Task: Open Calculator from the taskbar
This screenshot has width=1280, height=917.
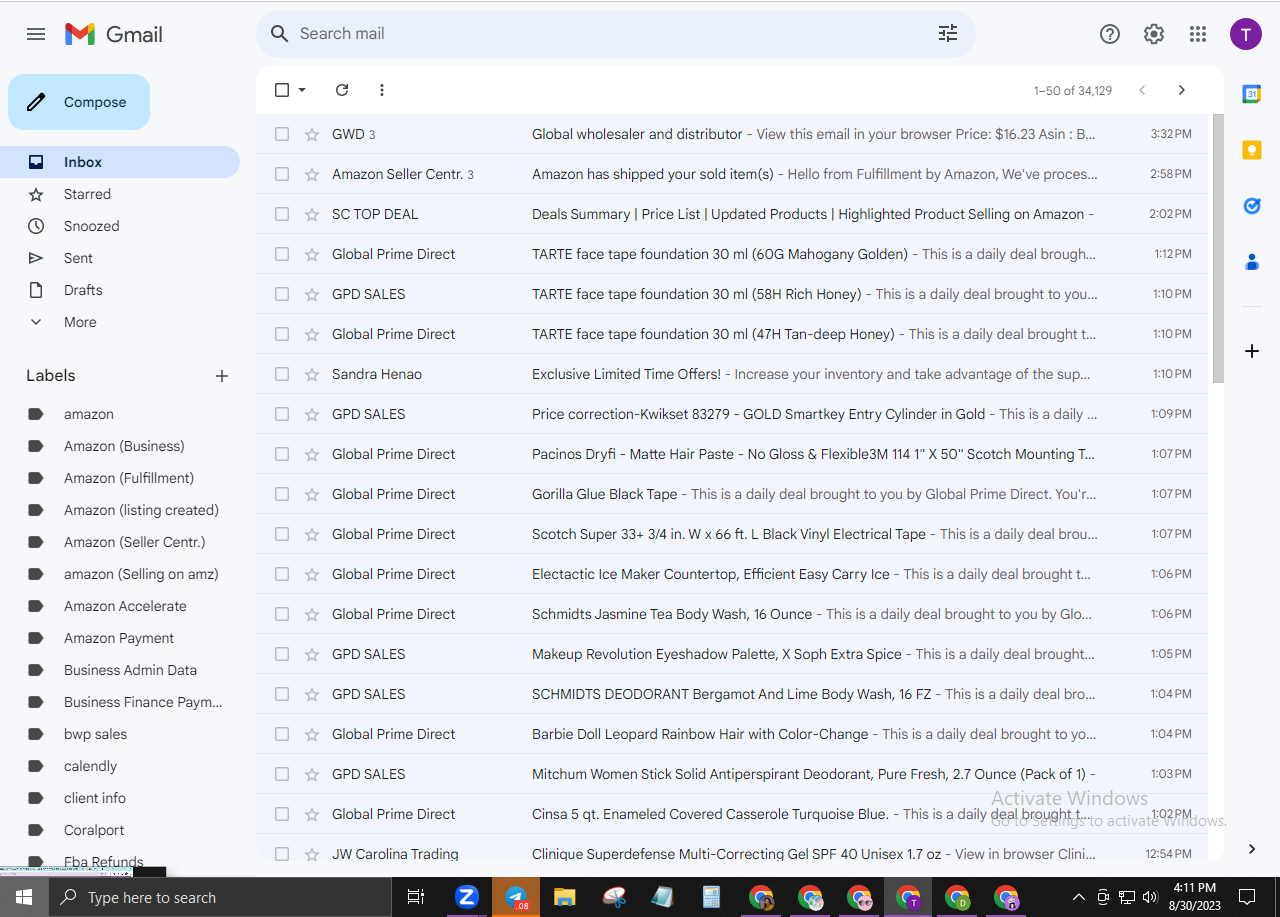Action: [712, 897]
